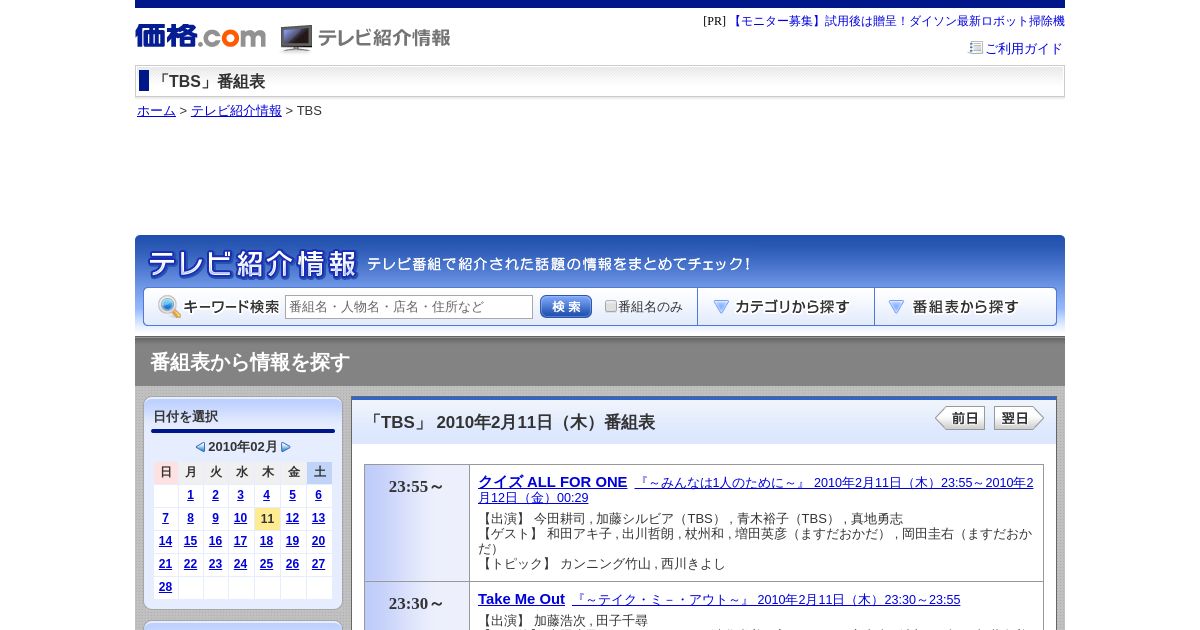Expand カテゴリから探す dropdown
Image resolution: width=1200 pixels, height=630 pixels.
[x=786, y=307]
